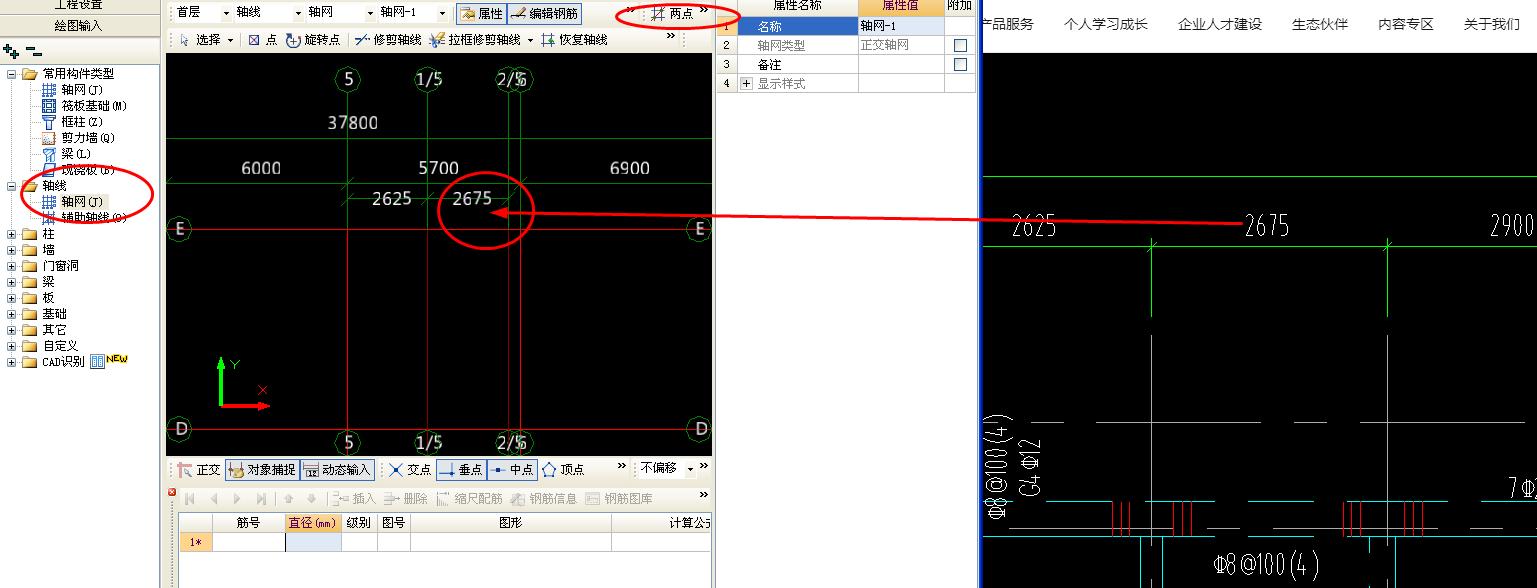1537x588 pixels.
Task: Click the 直径(mm) cell in row 1
Action: (313, 542)
